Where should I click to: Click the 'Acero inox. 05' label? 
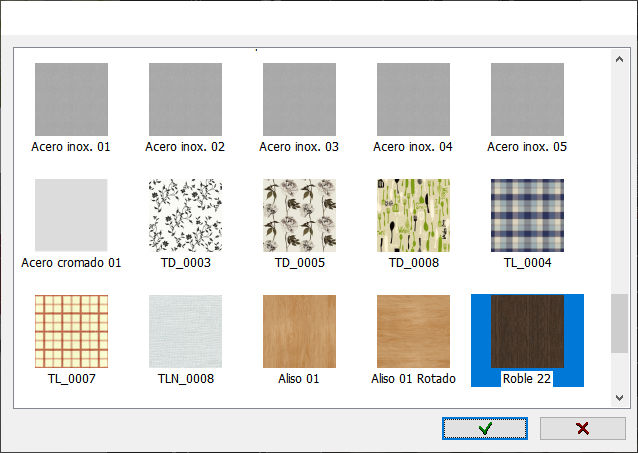pos(527,147)
